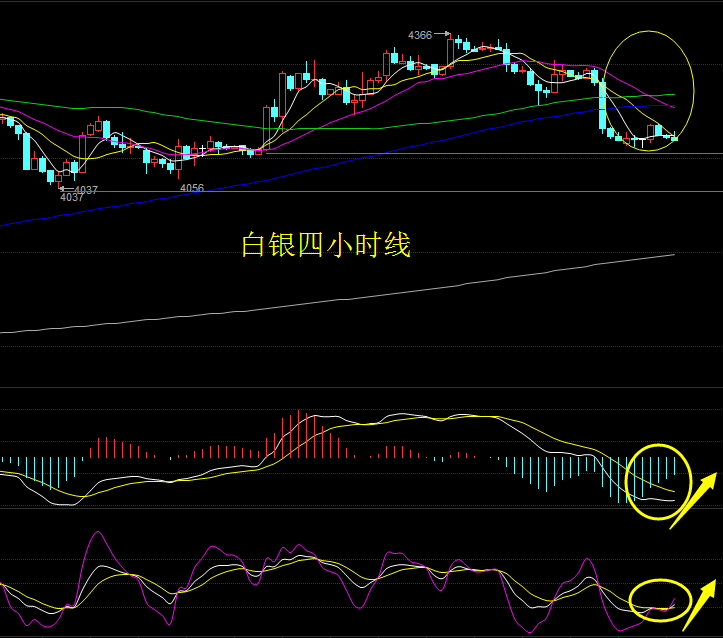Image resolution: width=723 pixels, height=638 pixels.
Task: Click the large cyan falling candle inside the big ellipse
Action: pos(602,105)
